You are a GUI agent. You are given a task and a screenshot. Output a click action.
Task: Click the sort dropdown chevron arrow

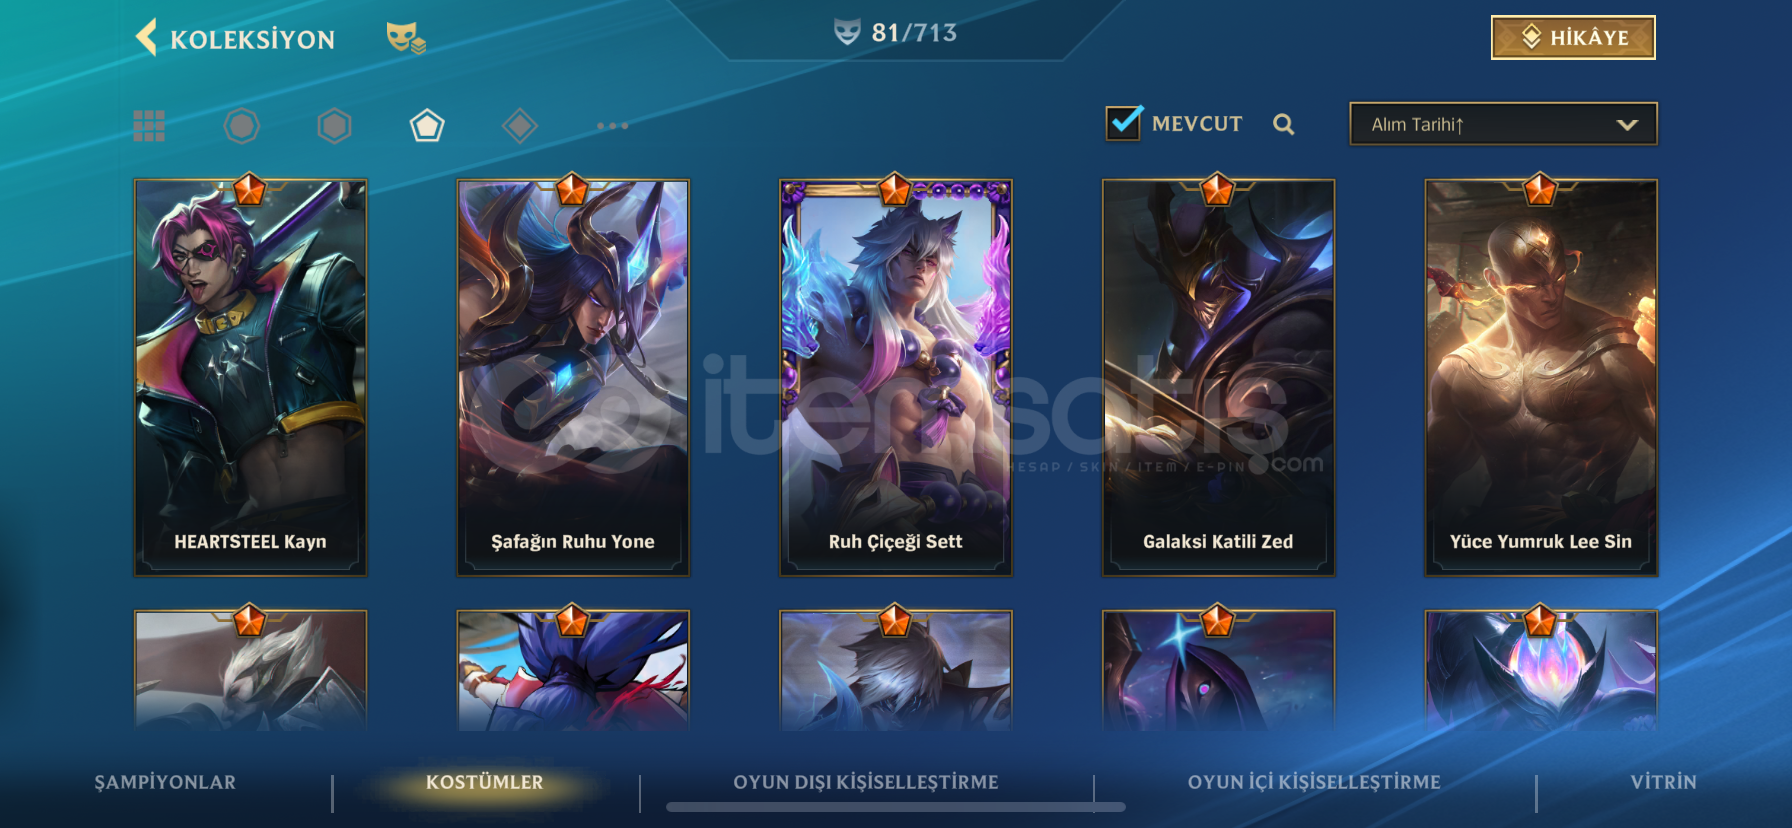(x=1627, y=125)
